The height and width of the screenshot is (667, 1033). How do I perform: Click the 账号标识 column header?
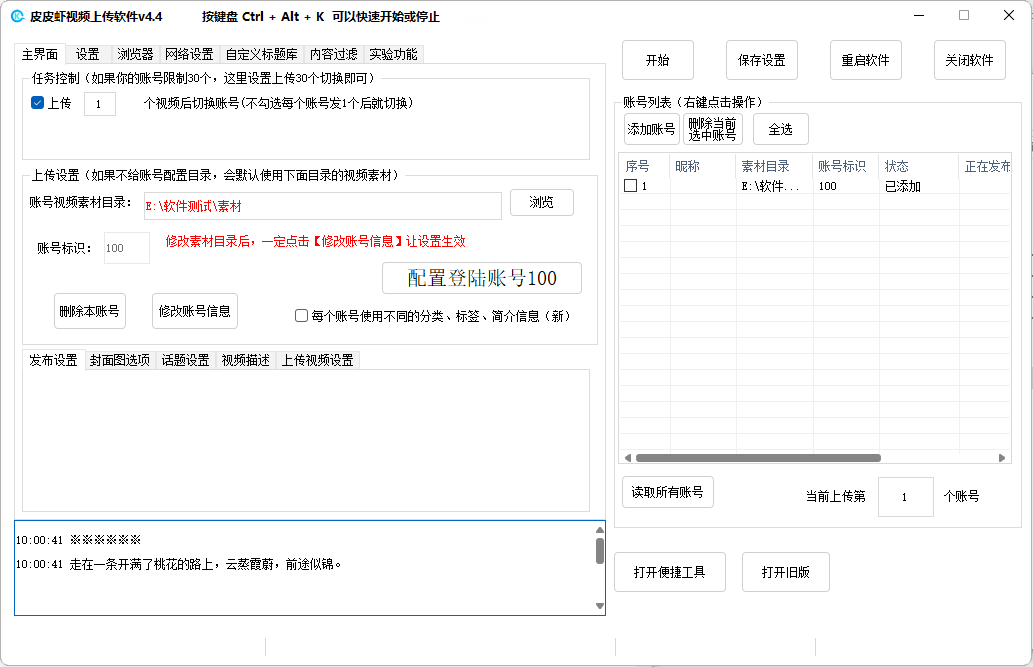tap(846, 166)
